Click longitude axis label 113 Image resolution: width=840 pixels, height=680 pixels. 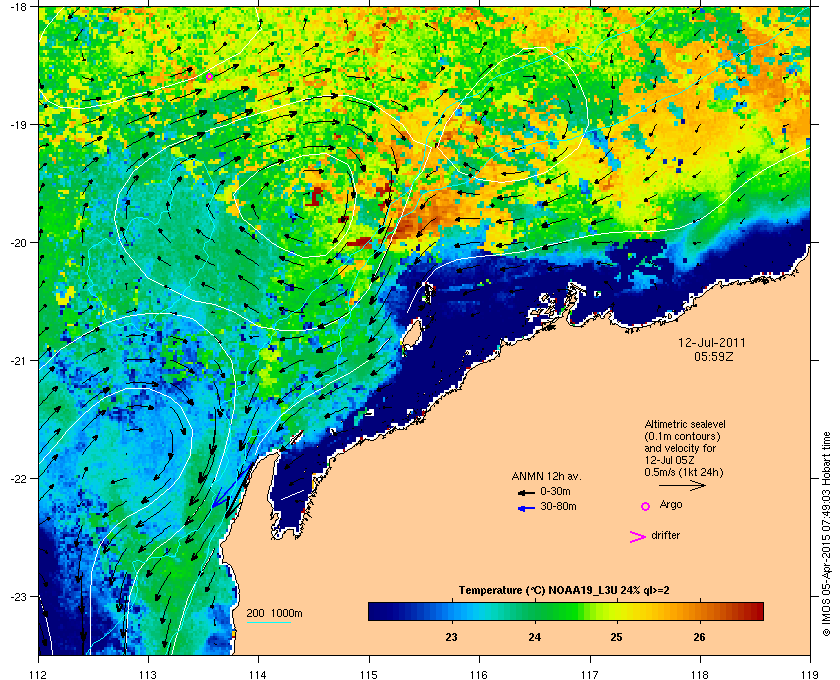[x=148, y=675]
